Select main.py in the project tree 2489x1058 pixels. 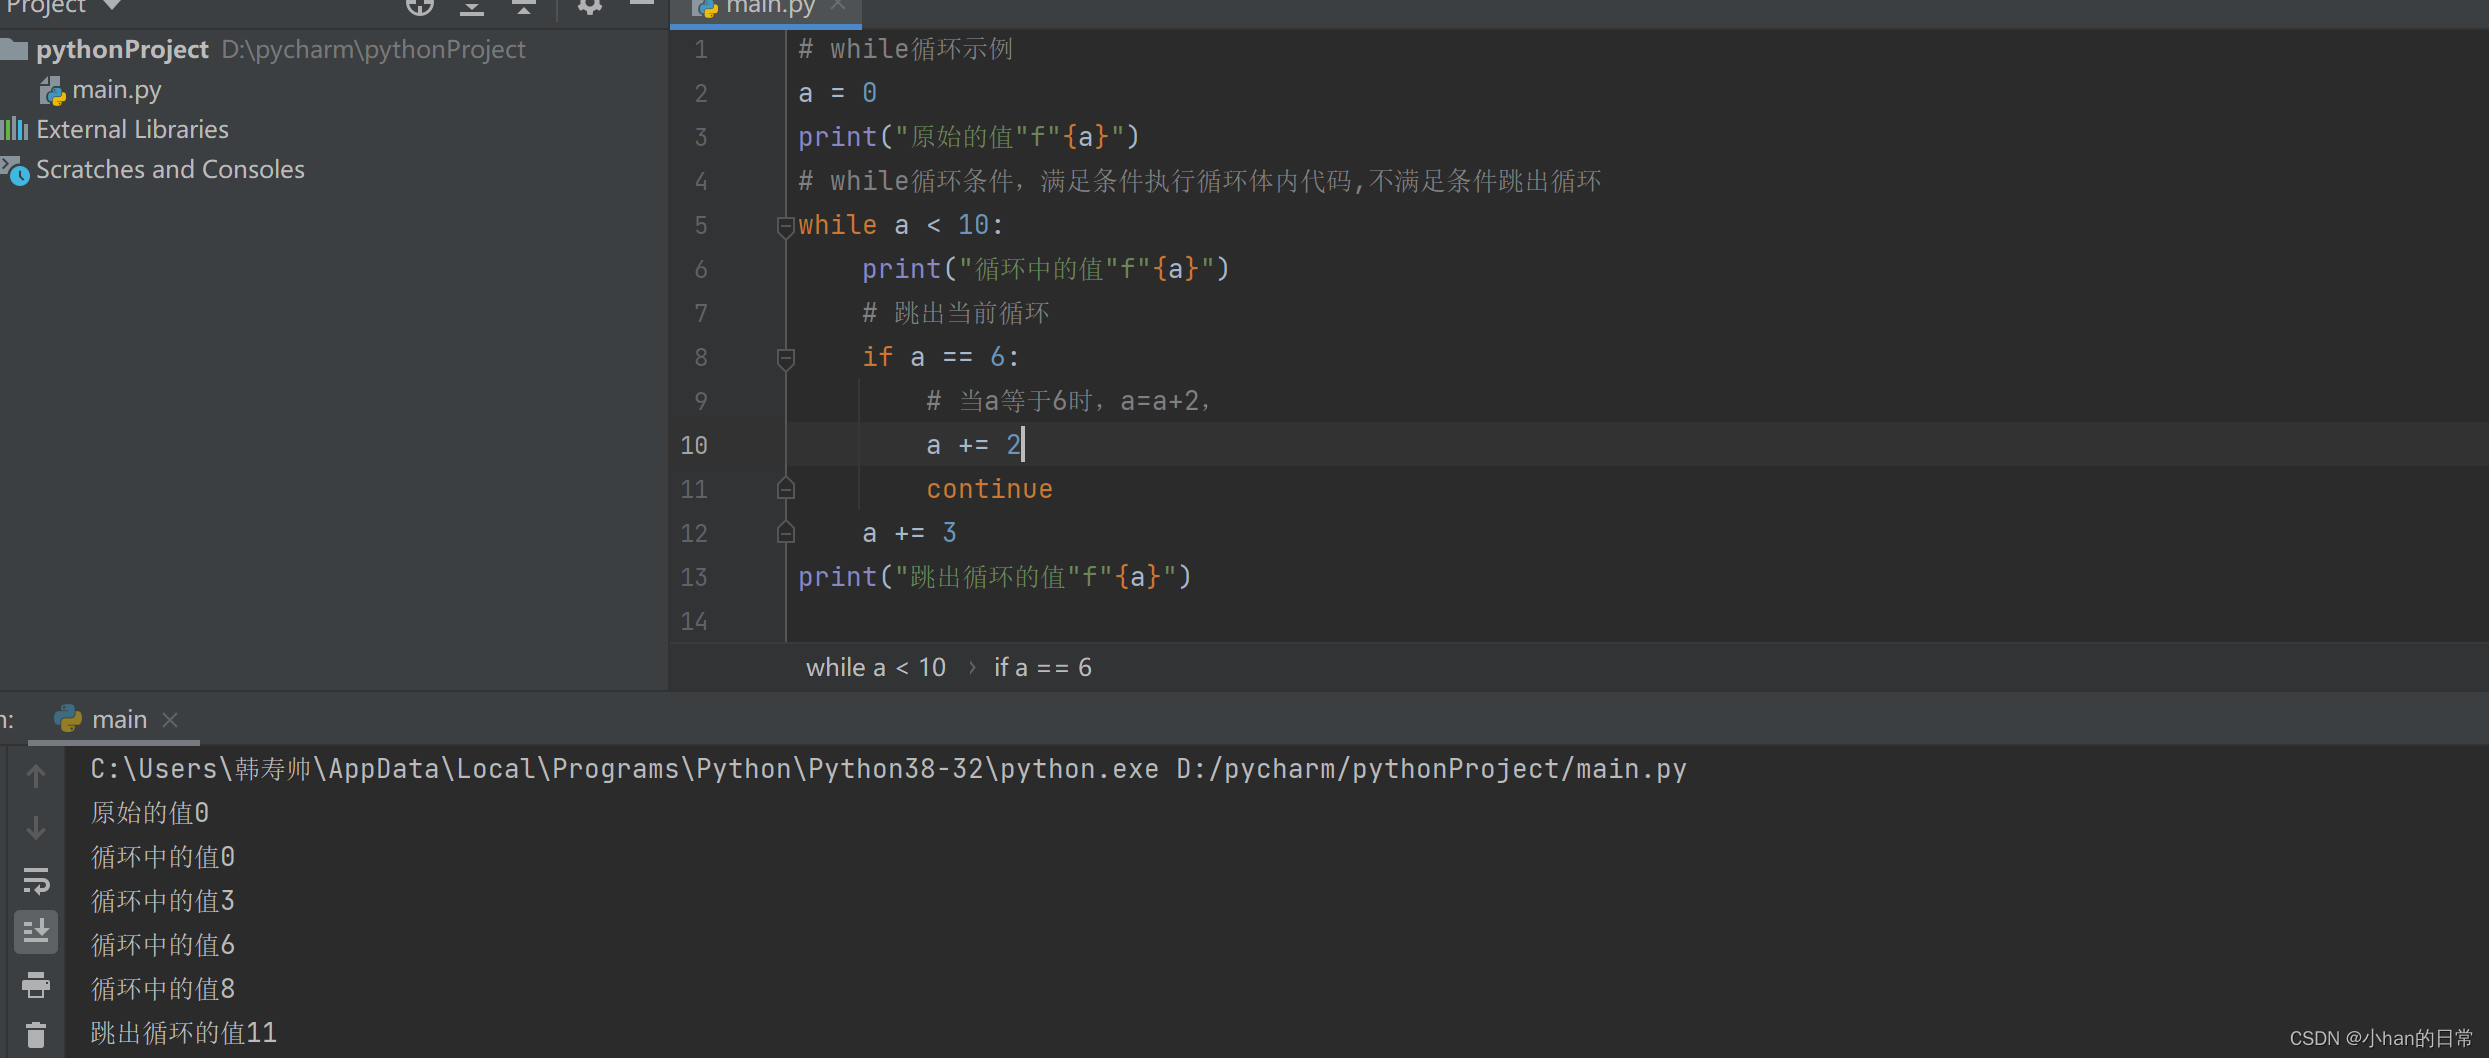pos(117,89)
